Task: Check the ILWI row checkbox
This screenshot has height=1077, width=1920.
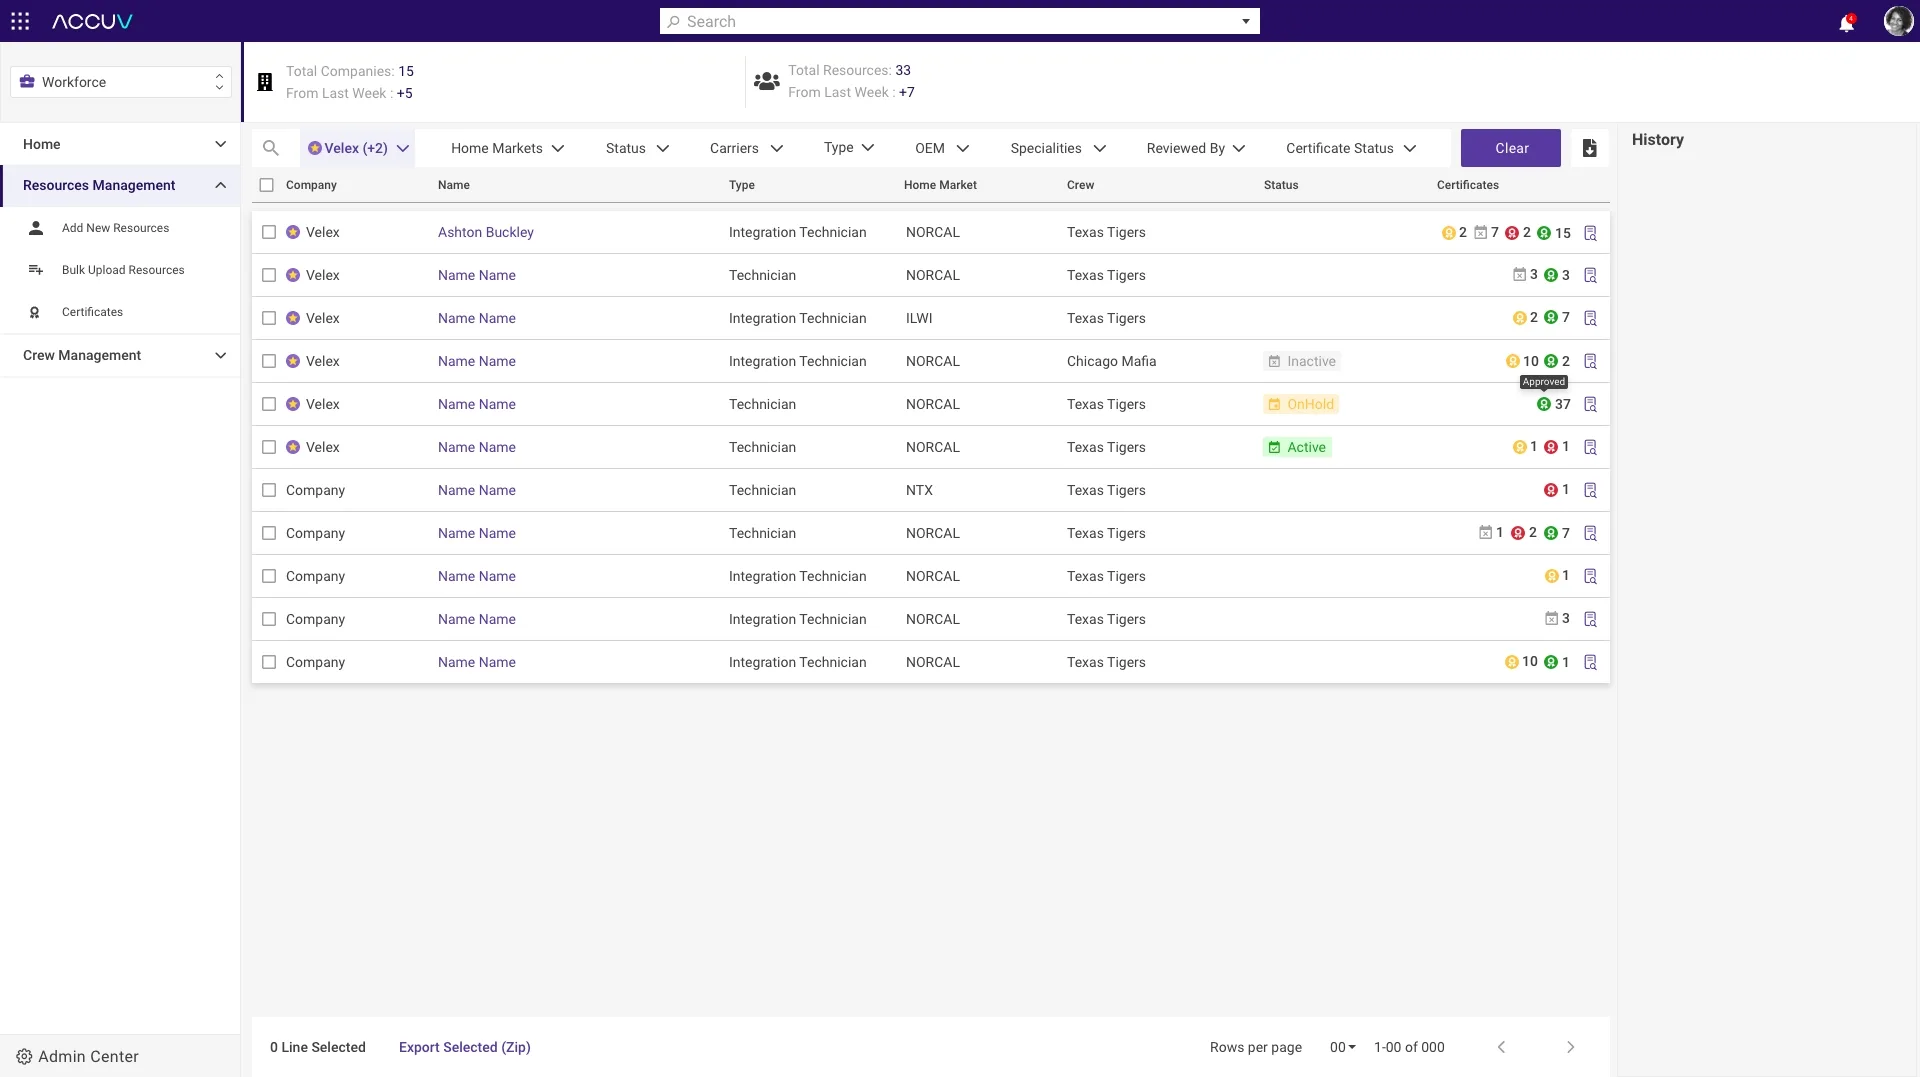Action: pyautogui.click(x=269, y=318)
